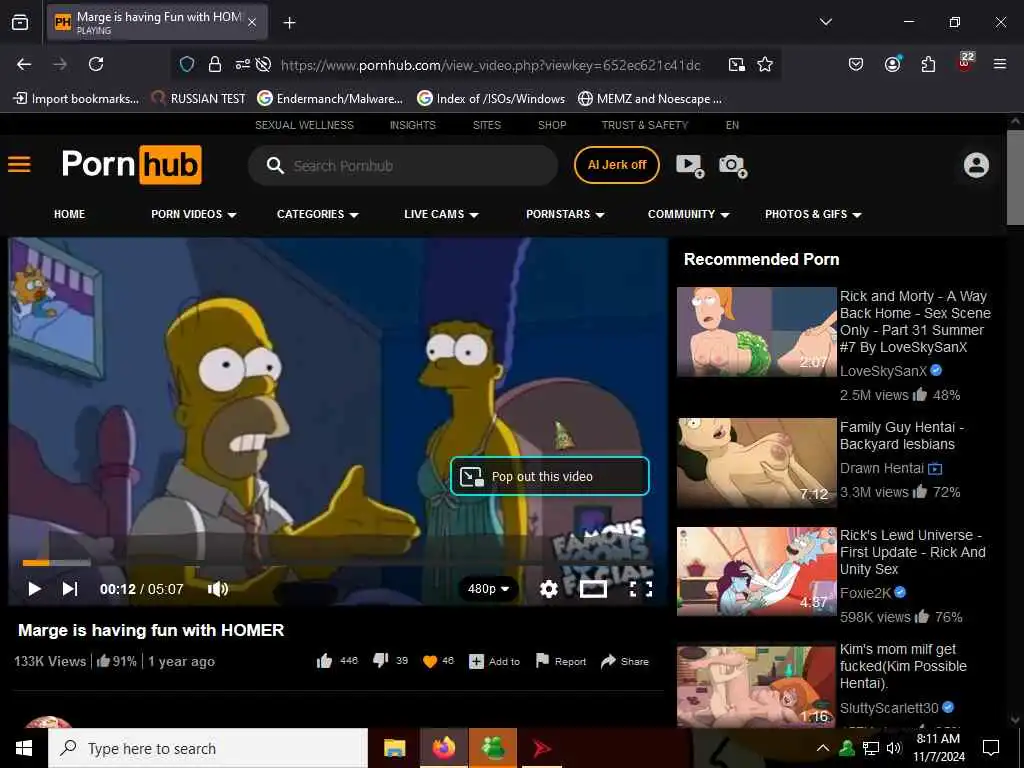Expand the COMMUNITY dropdown
Viewport: 1024px width, 768px height.
tap(688, 214)
